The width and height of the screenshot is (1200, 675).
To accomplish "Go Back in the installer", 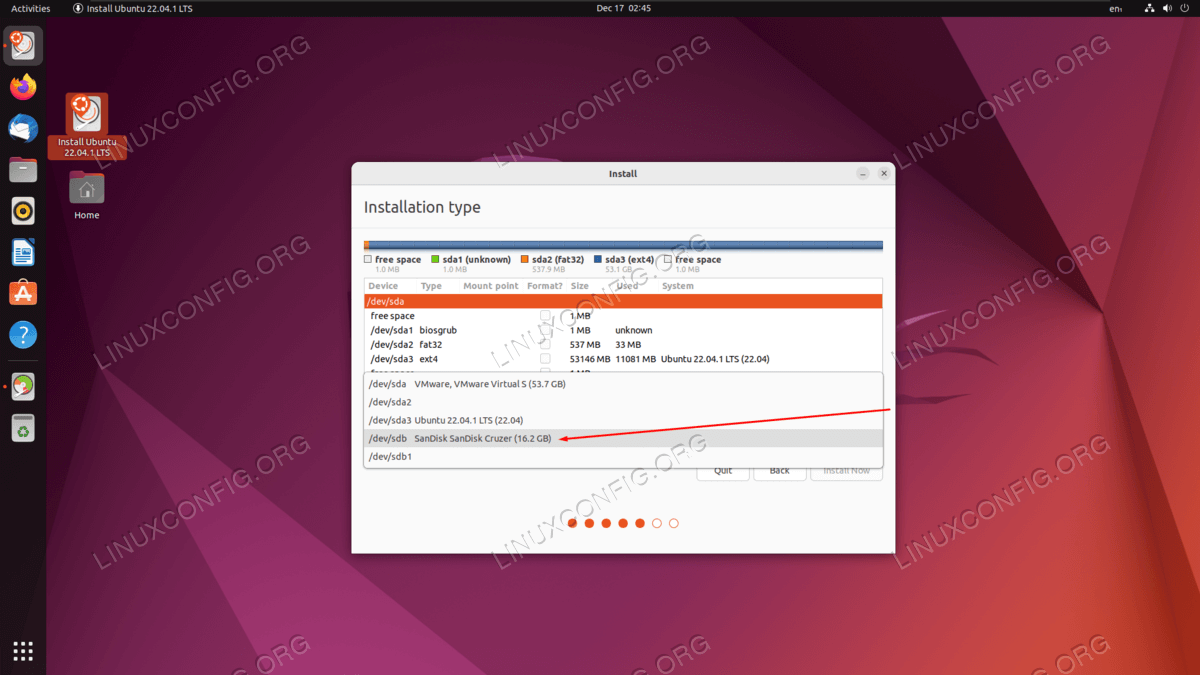I will point(780,470).
